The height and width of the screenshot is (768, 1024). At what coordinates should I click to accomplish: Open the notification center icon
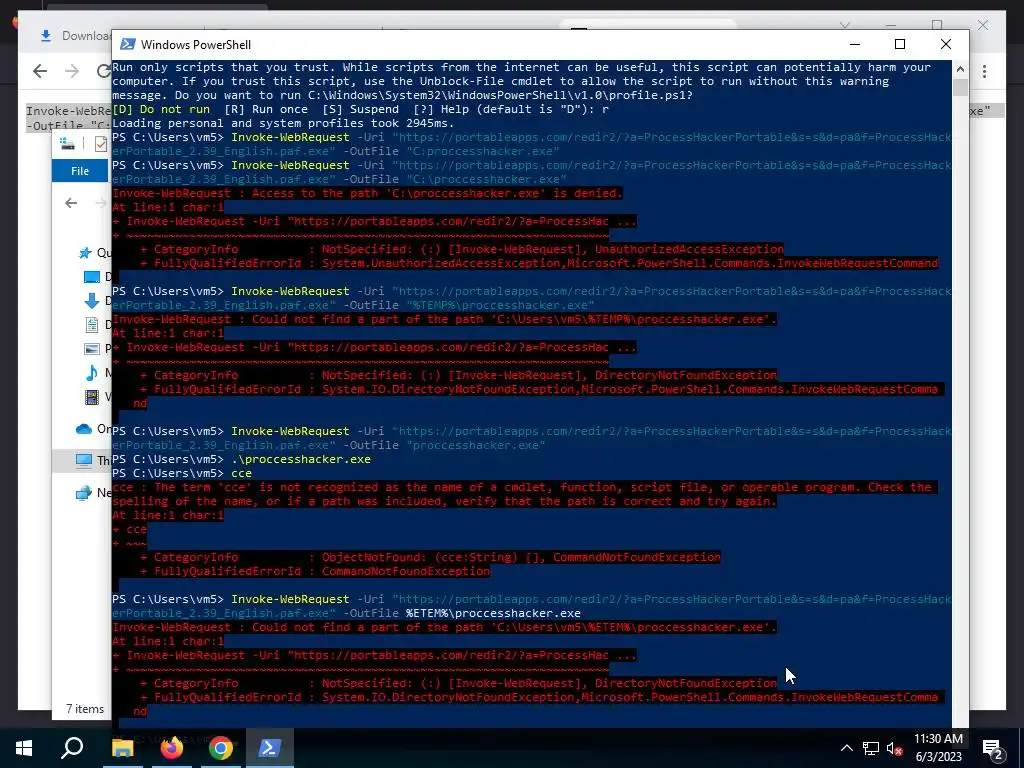[993, 748]
